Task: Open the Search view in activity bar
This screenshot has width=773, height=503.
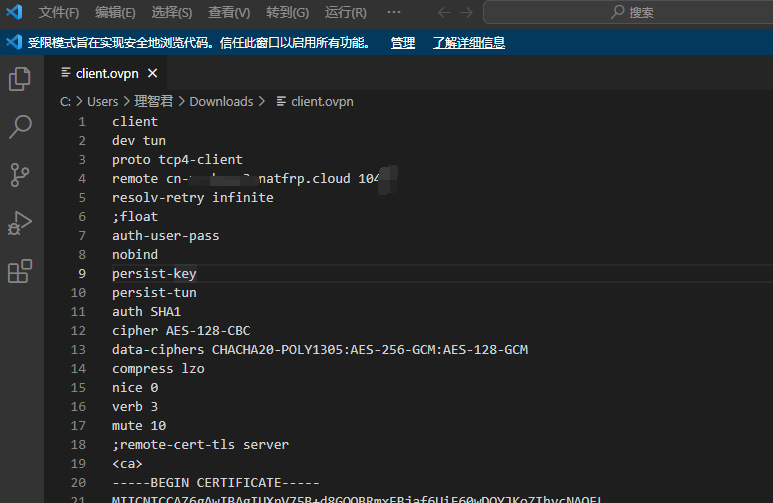Action: click(x=20, y=126)
